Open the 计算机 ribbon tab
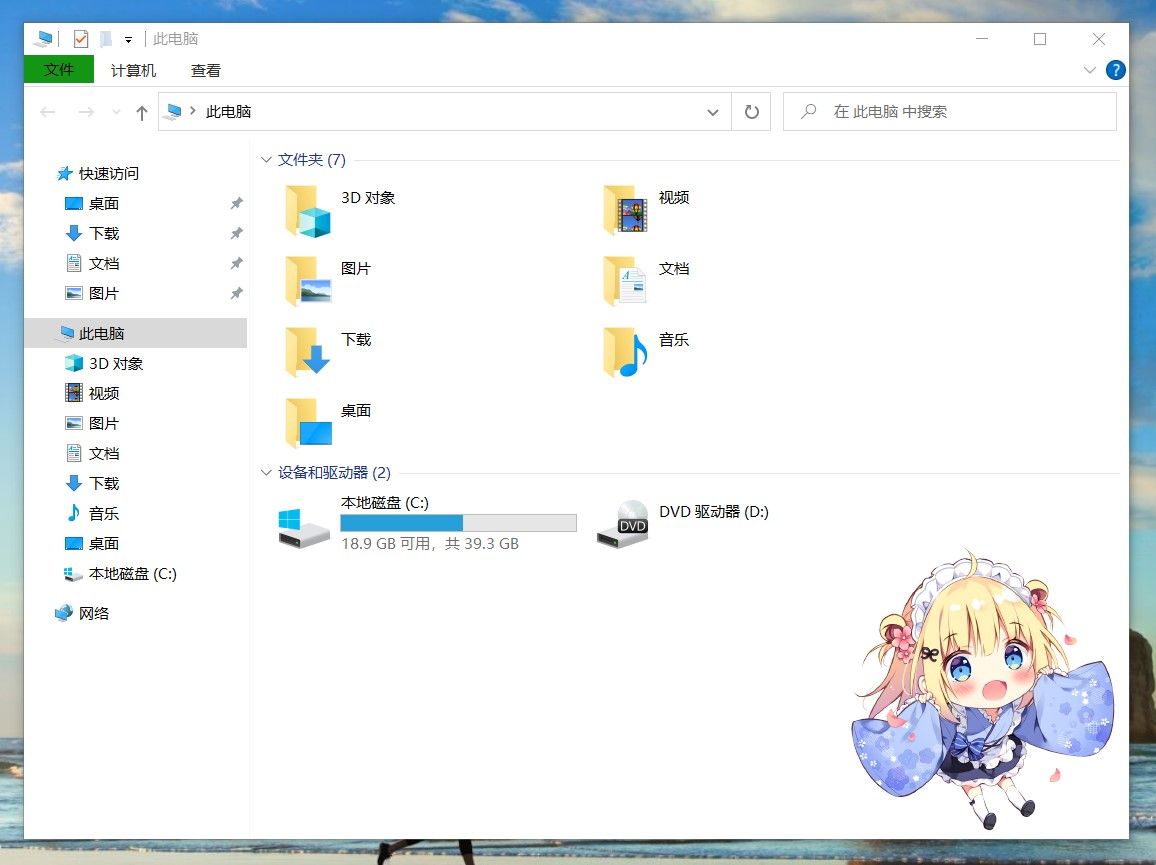1156x865 pixels. [x=133, y=71]
